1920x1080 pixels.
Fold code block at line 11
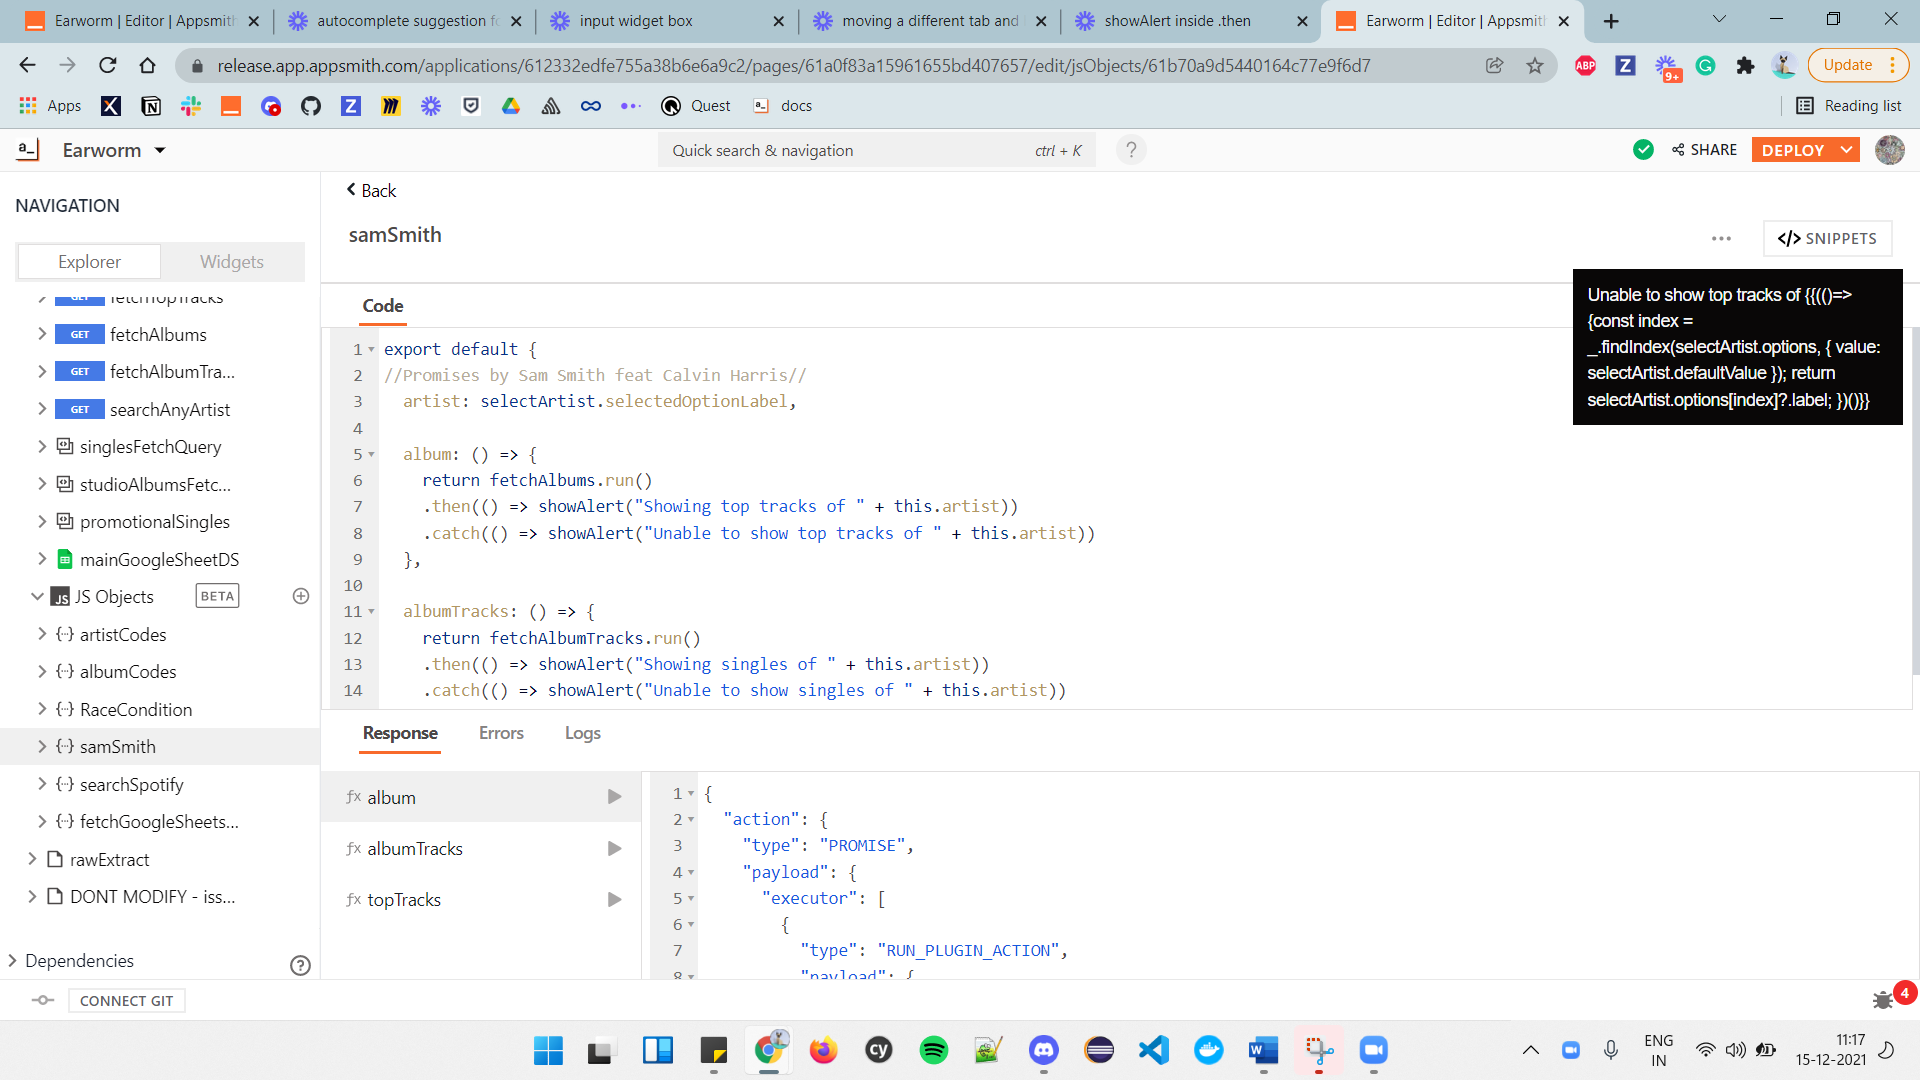tap(371, 612)
